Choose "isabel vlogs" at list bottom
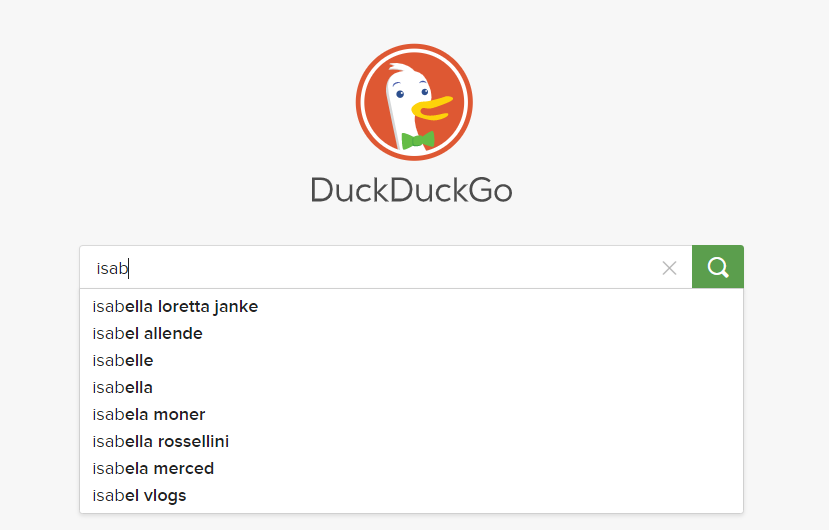The height and width of the screenshot is (530, 829). (x=411, y=496)
